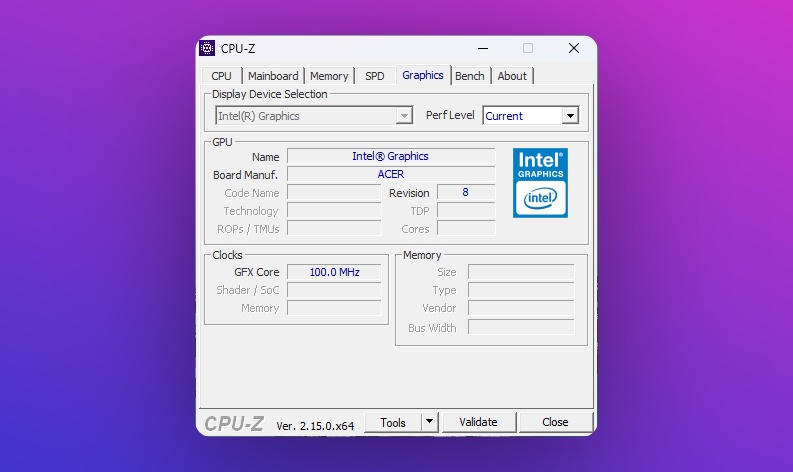Image resolution: width=793 pixels, height=472 pixels.
Task: Switch to the CPU tab
Action: [x=221, y=76]
